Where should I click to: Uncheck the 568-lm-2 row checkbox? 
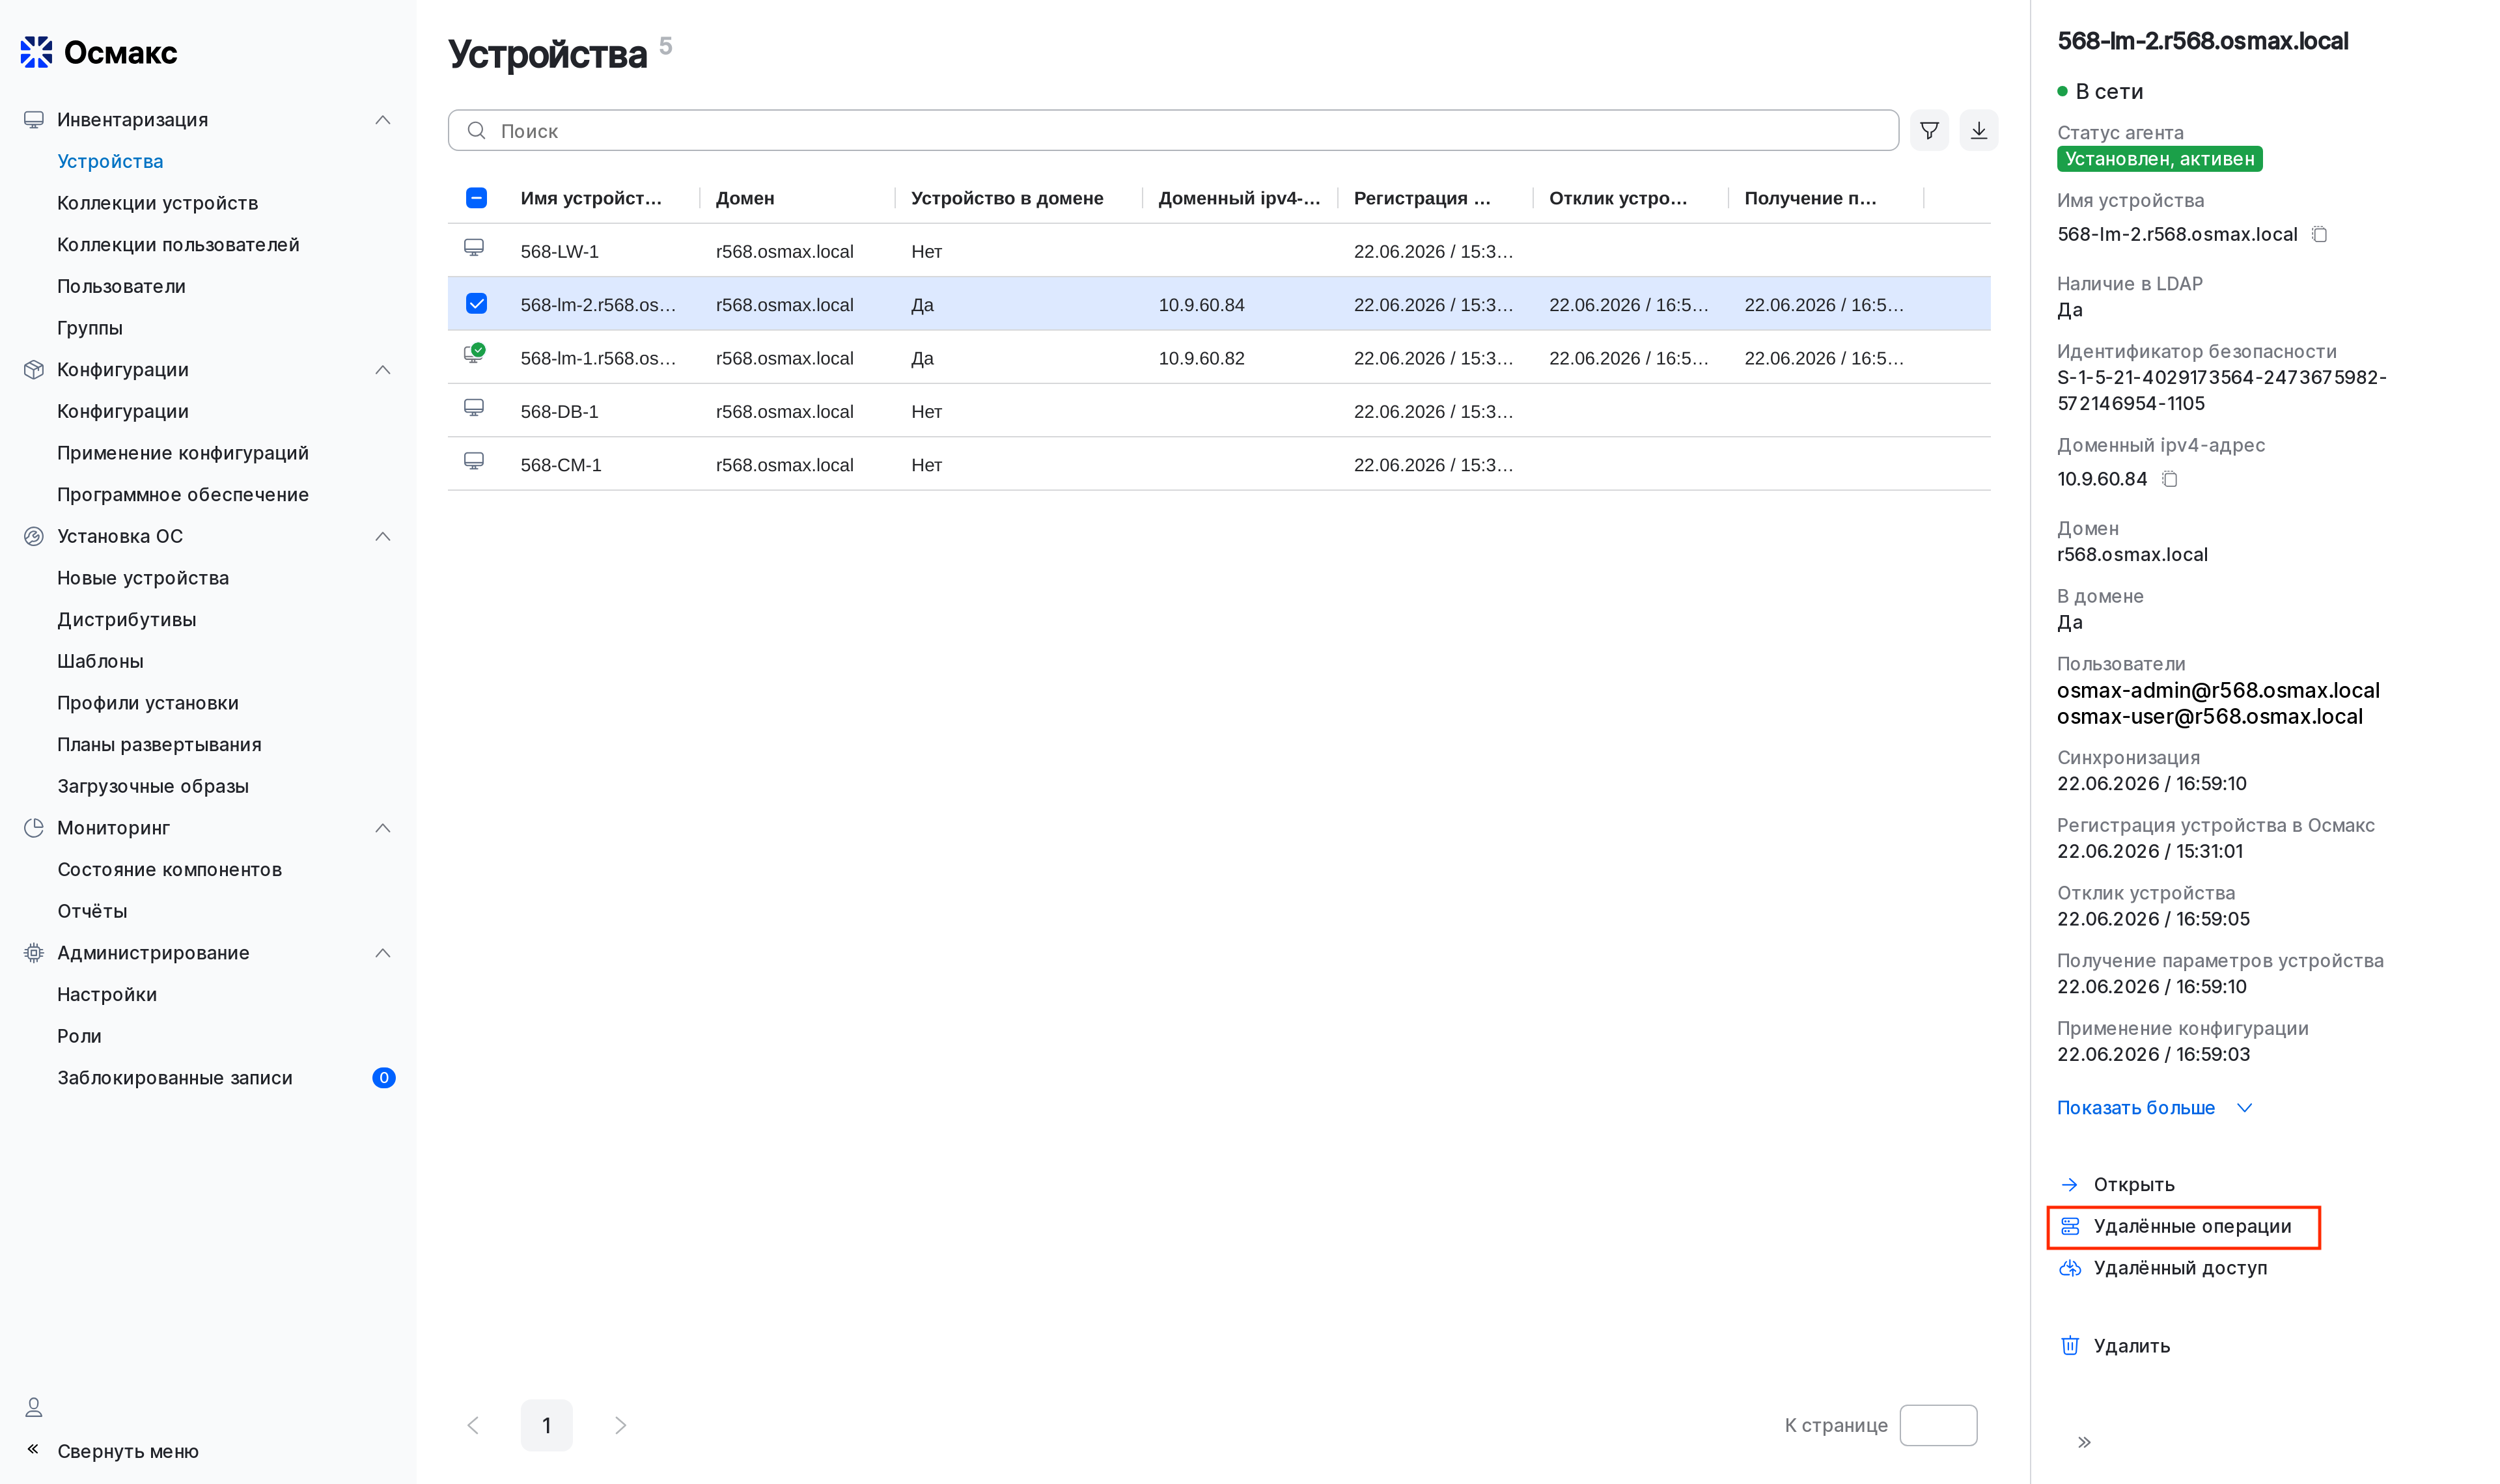(477, 304)
